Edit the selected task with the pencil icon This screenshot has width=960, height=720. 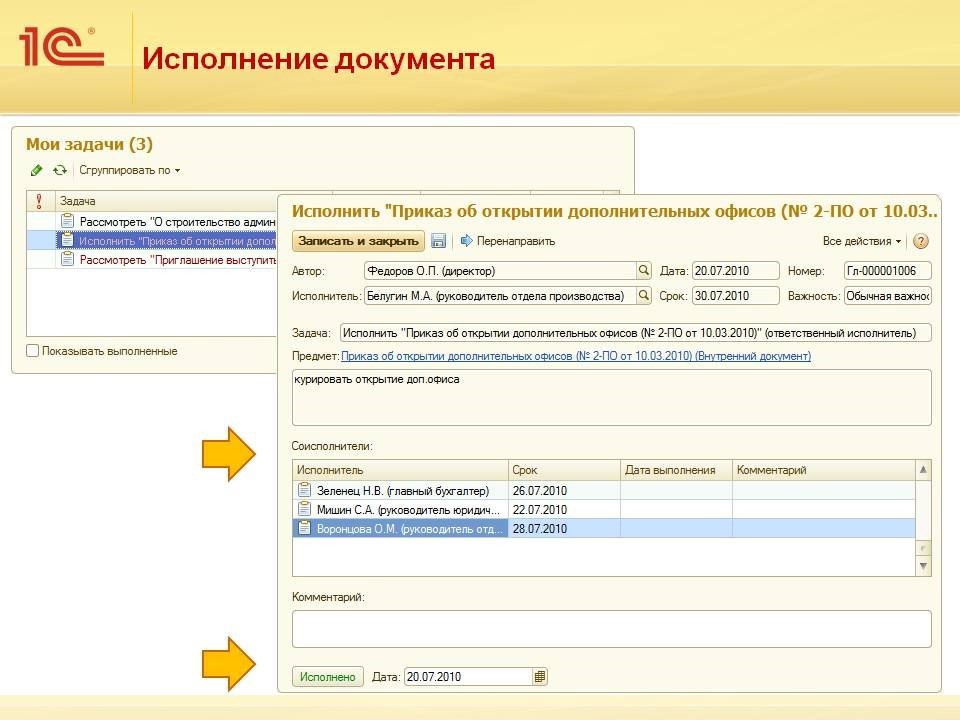click(x=37, y=170)
